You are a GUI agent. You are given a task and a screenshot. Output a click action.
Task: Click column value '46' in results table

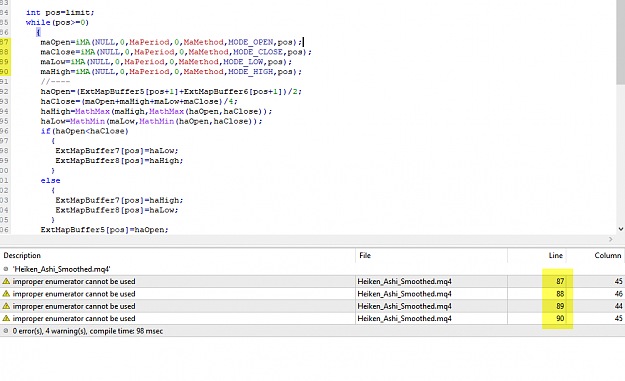[618, 294]
